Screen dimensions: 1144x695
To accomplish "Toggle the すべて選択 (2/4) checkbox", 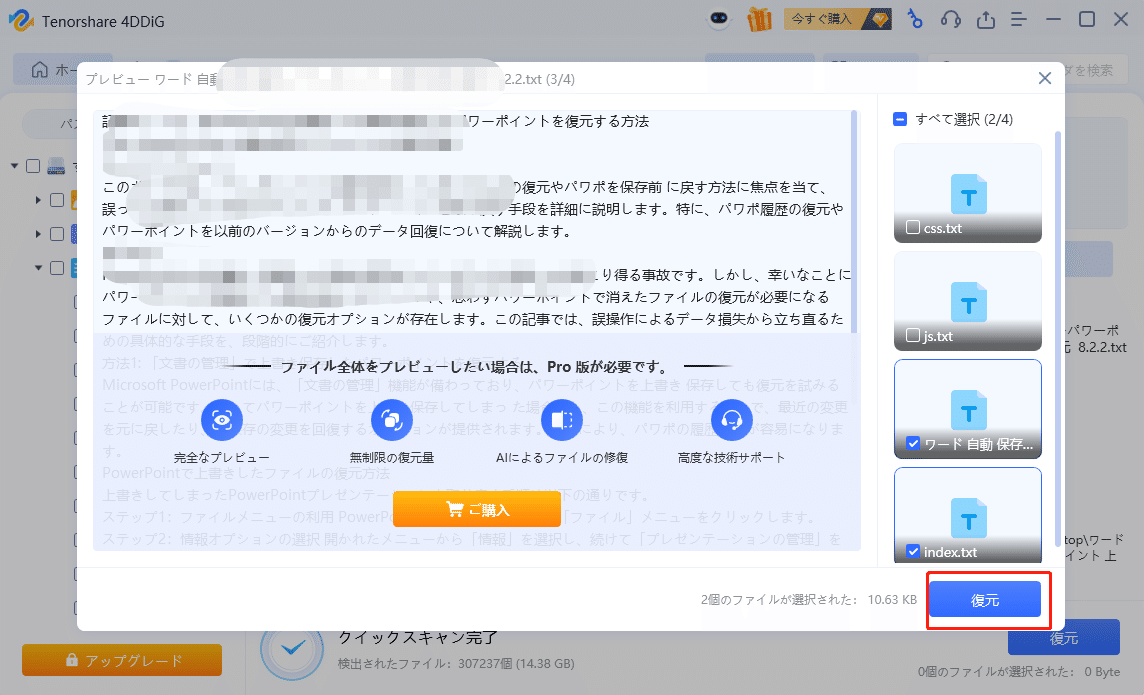I will (900, 119).
